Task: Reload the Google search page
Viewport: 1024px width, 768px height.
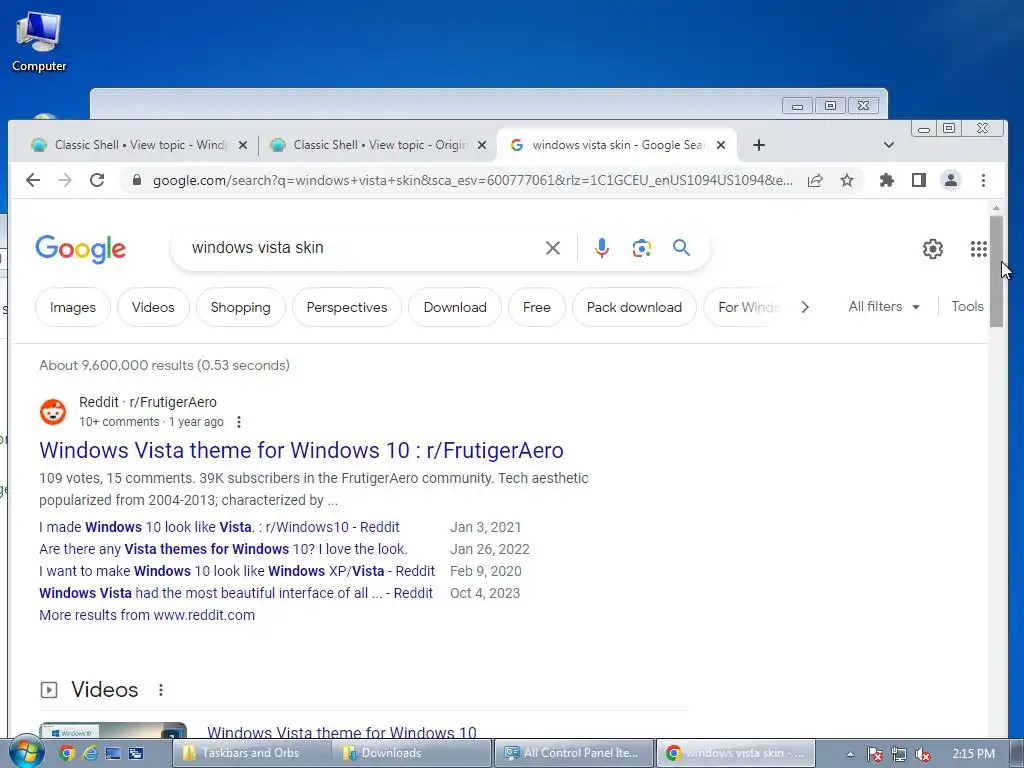Action: point(97,180)
